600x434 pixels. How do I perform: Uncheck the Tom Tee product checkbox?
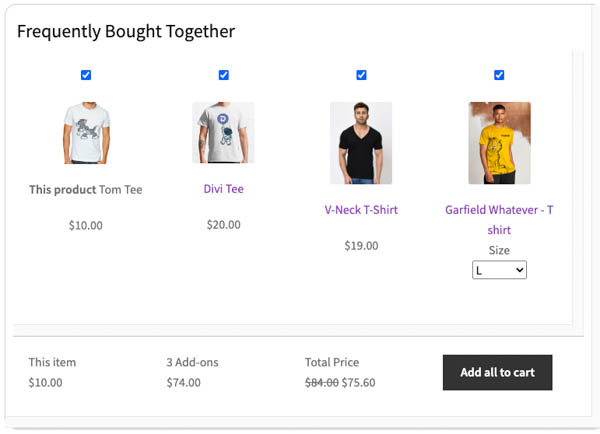tap(86, 75)
